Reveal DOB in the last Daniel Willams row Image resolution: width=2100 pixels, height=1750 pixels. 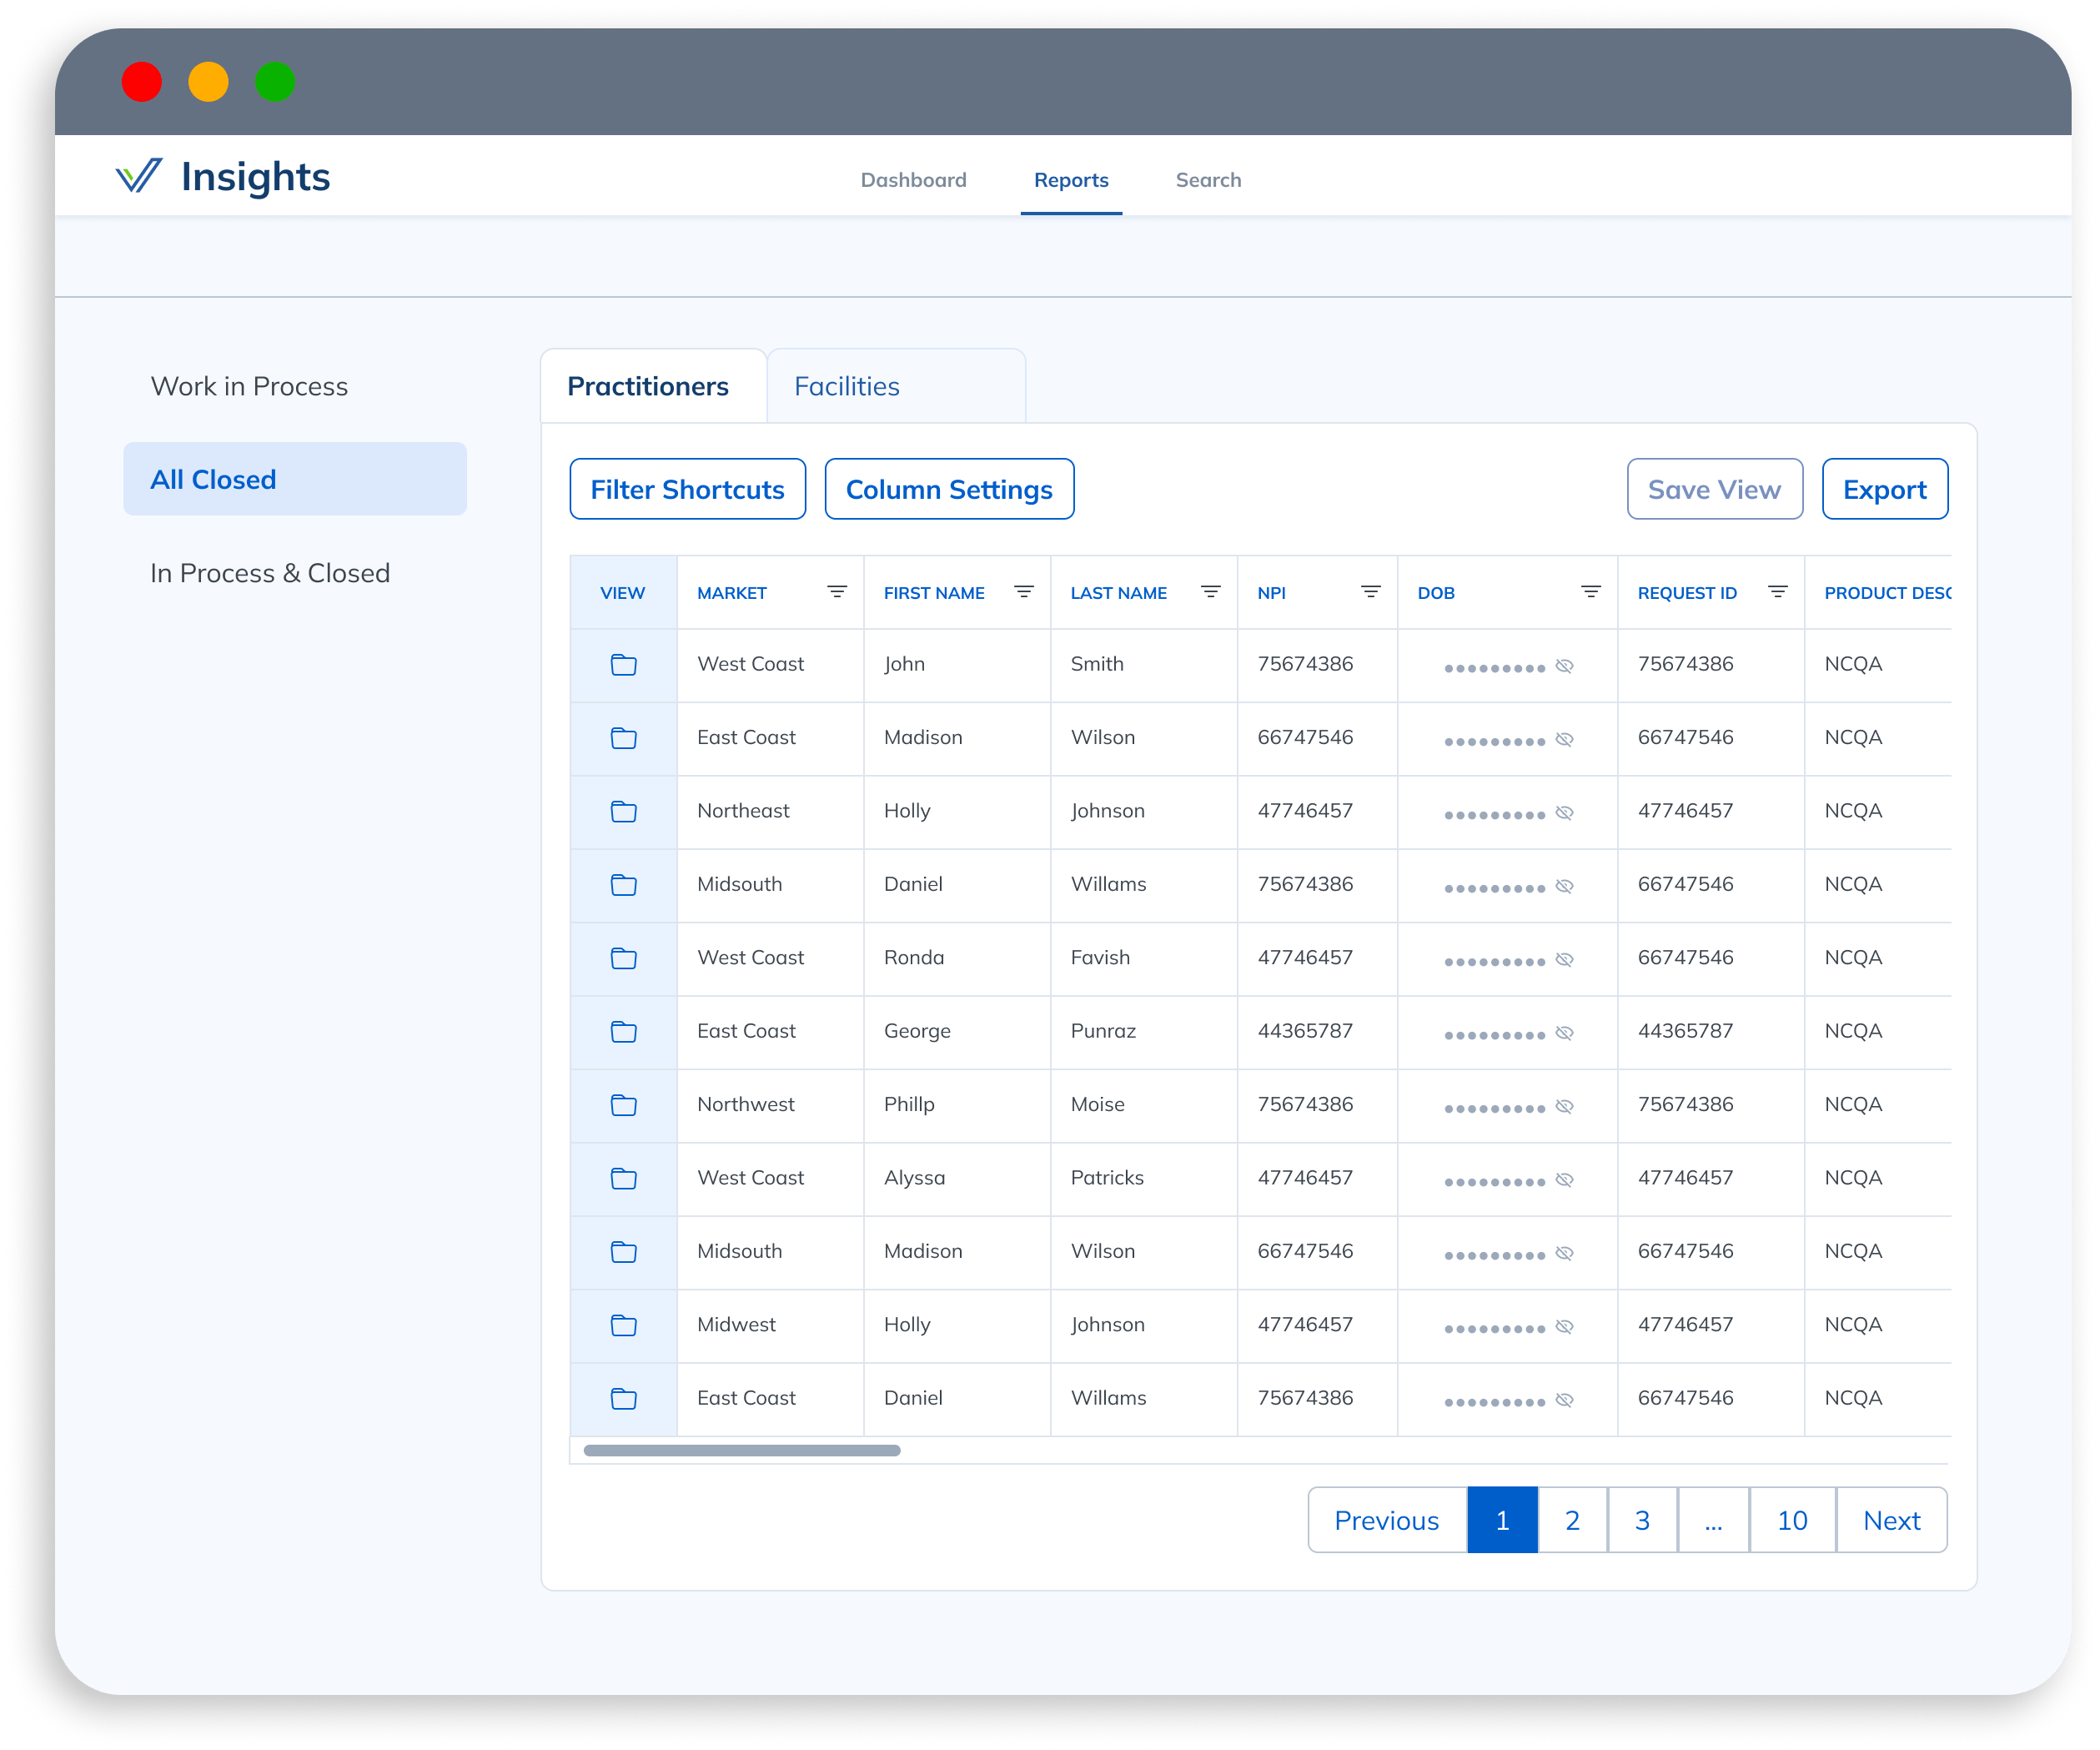[x=1564, y=1398]
